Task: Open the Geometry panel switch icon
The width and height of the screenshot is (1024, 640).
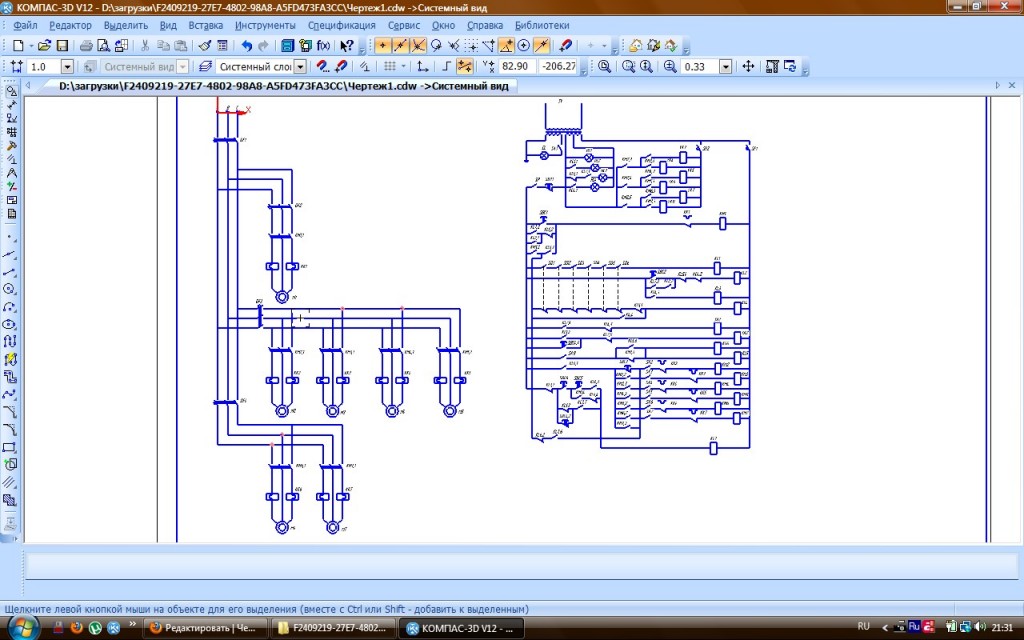Action: click(x=11, y=91)
